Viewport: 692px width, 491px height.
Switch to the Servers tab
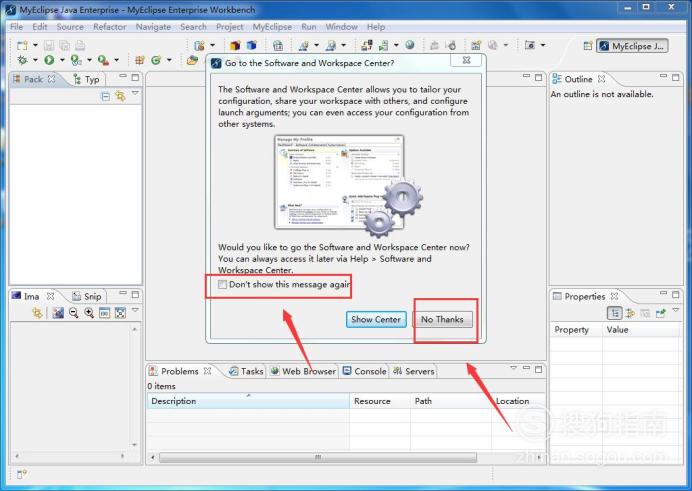[x=414, y=371]
